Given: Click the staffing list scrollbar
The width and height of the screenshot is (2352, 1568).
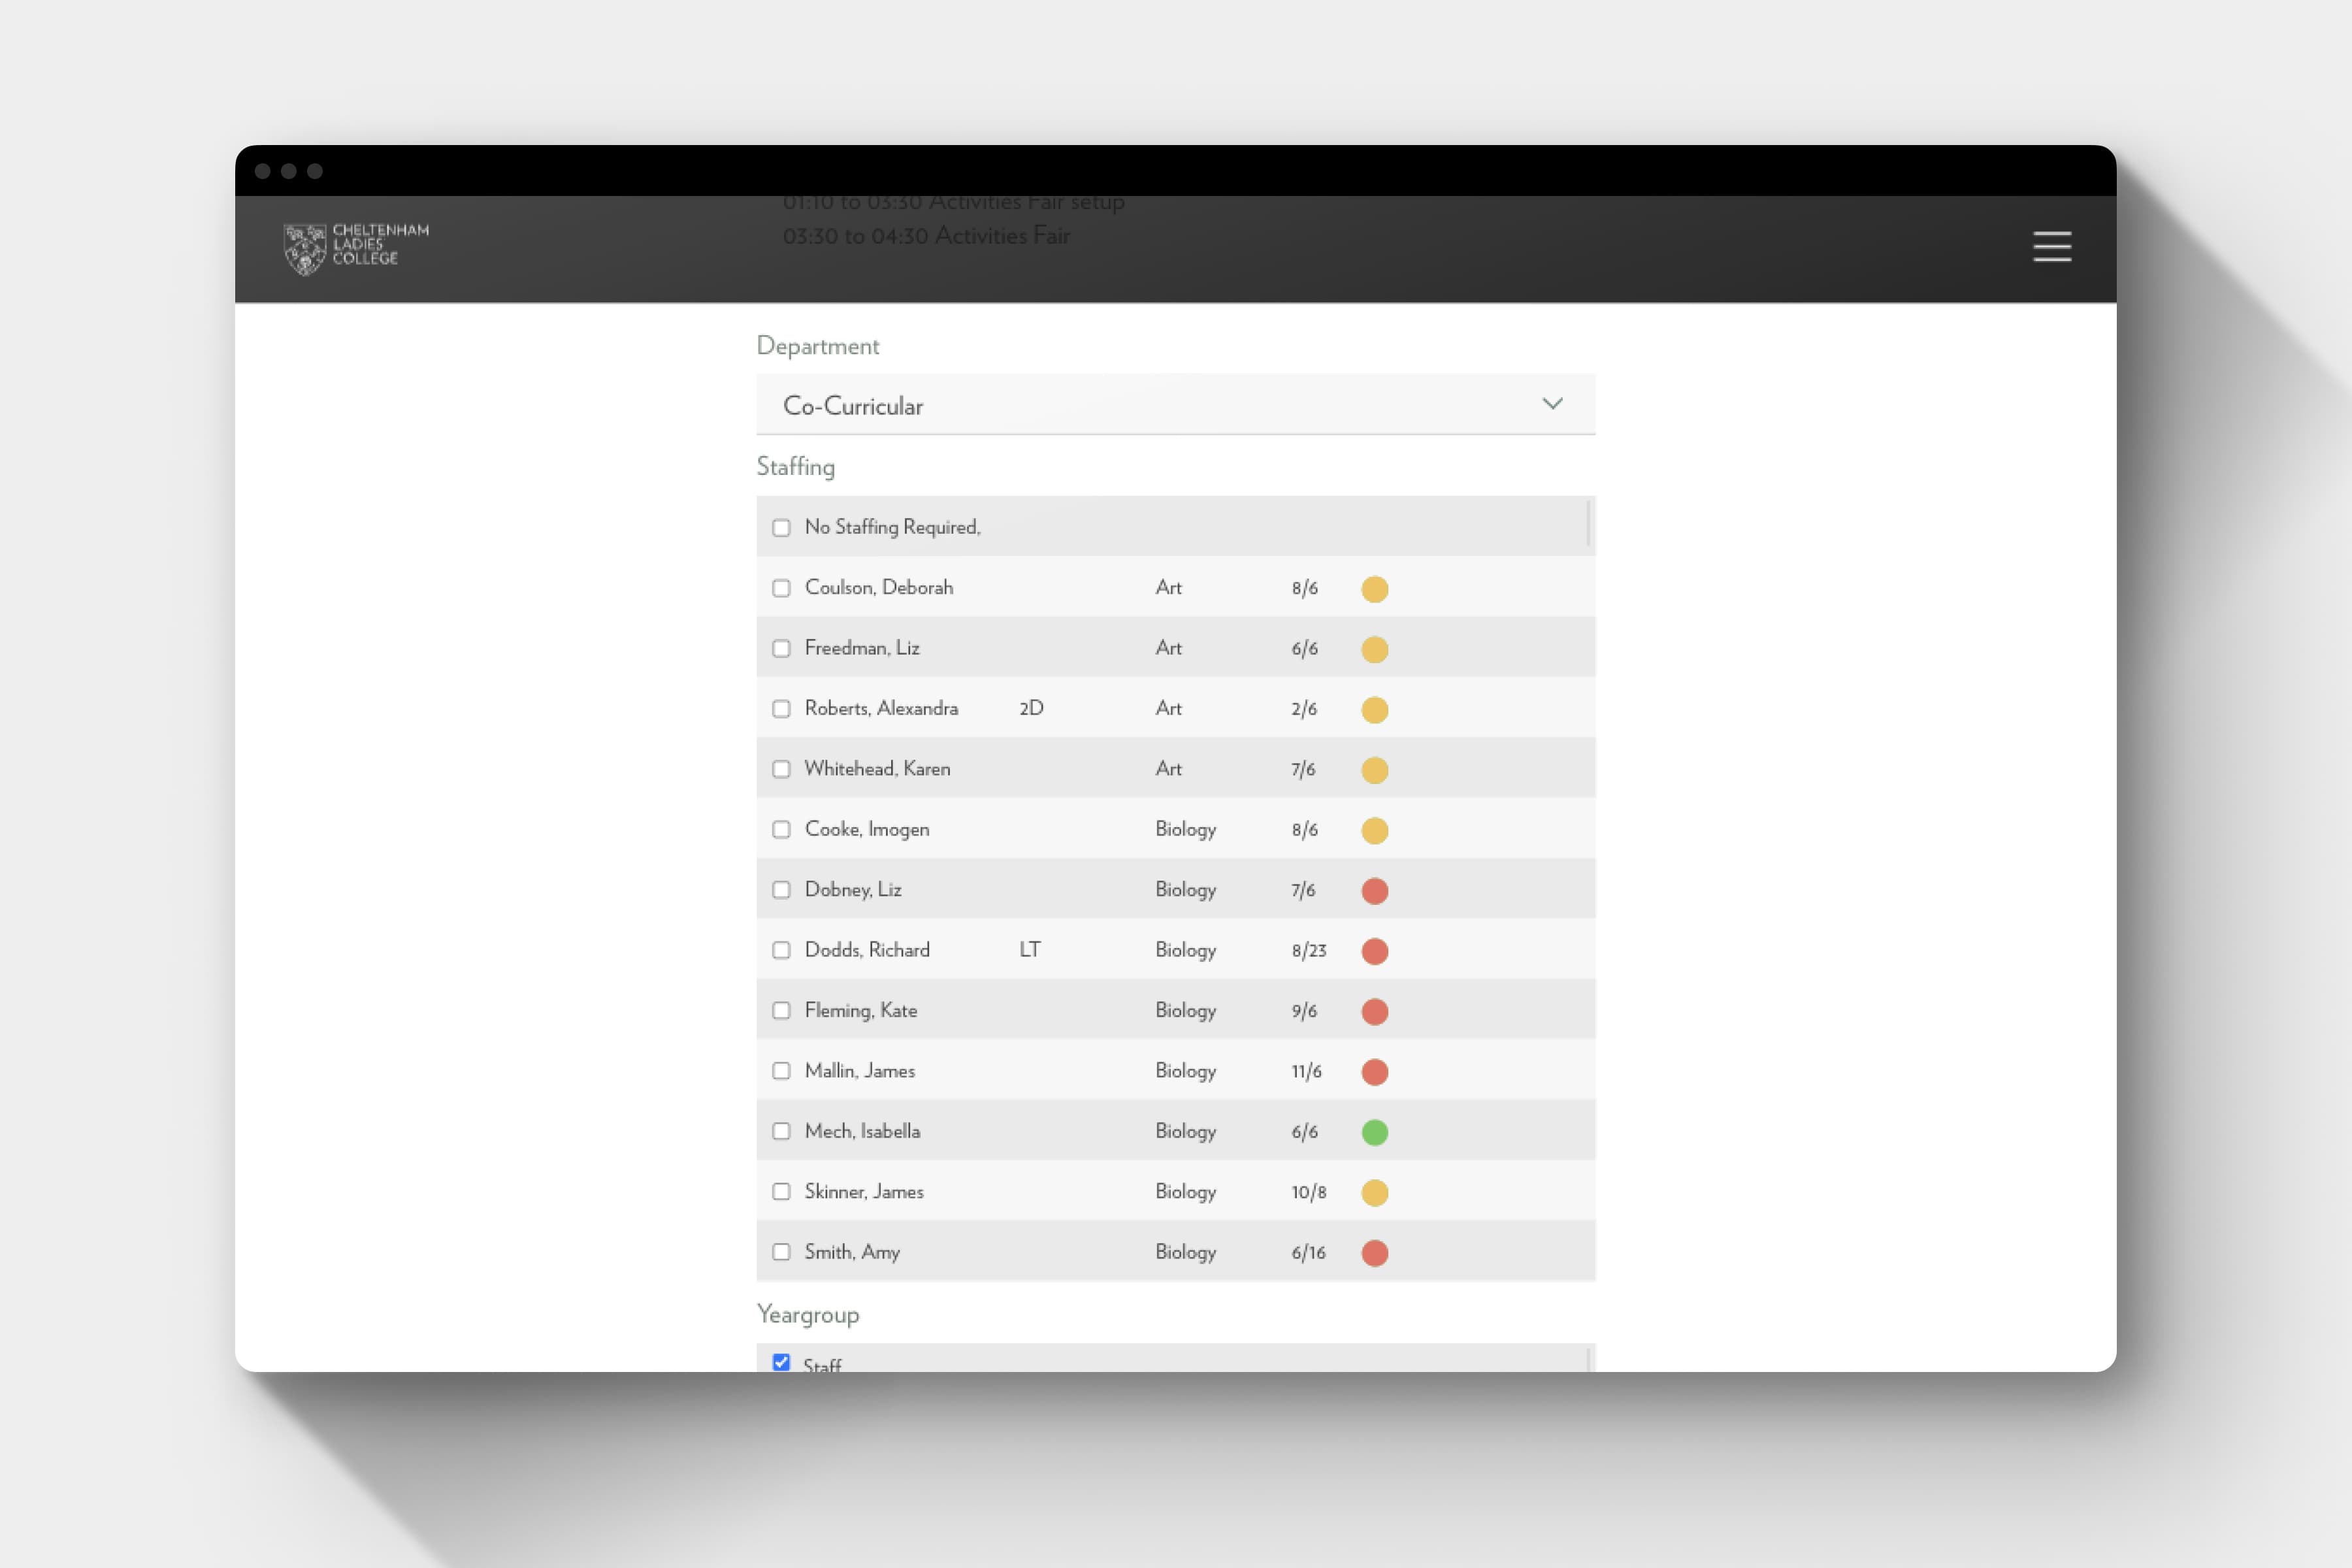Looking at the screenshot, I should click(x=1588, y=524).
